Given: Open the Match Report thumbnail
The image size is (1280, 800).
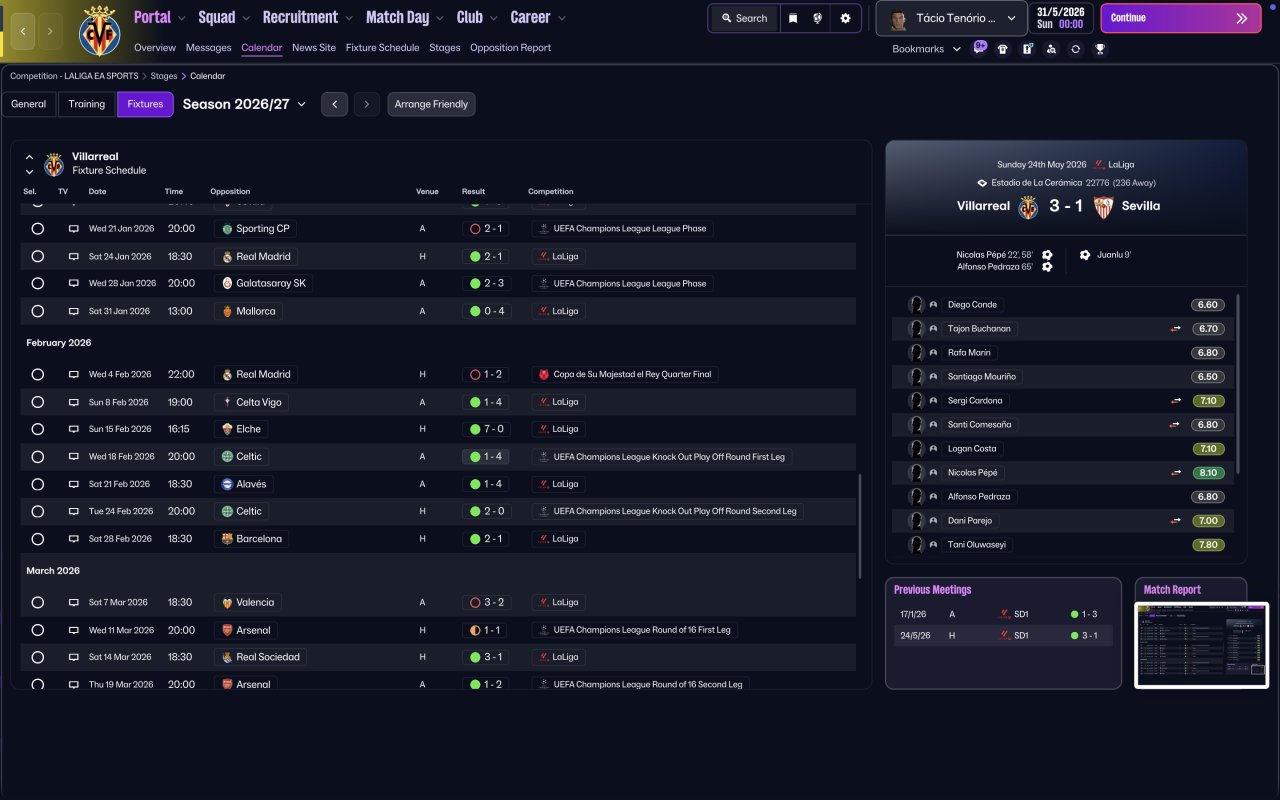Looking at the screenshot, I should 1202,645.
